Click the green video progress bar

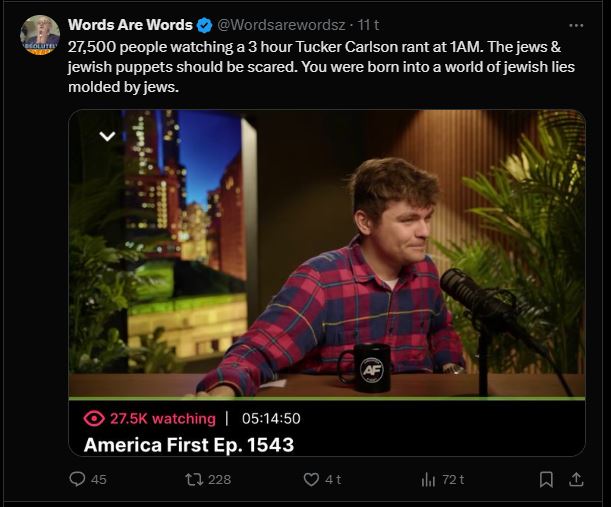(x=327, y=398)
